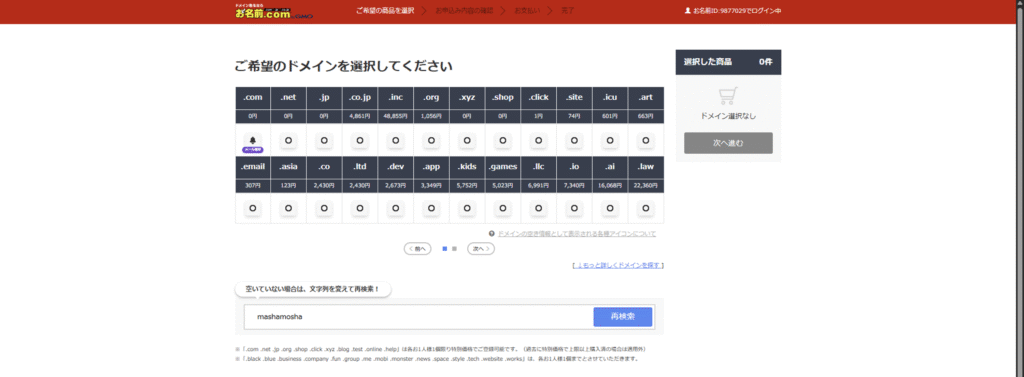Click step 完了 in header
This screenshot has width=1024, height=377.
click(568, 11)
